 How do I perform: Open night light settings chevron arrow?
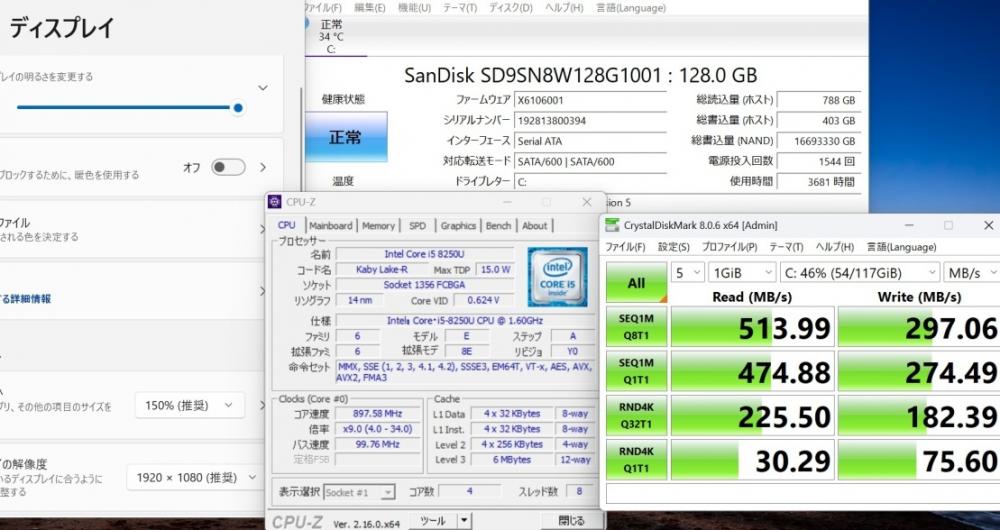coord(263,167)
